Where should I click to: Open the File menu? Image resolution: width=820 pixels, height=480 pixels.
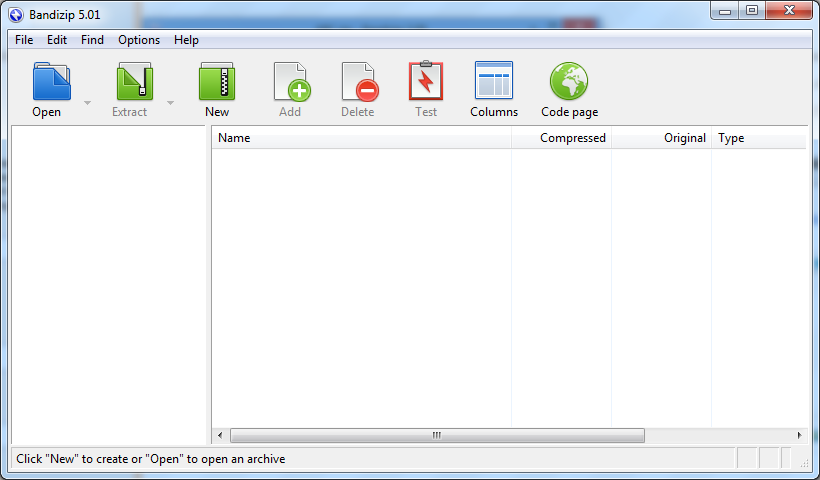coord(24,40)
